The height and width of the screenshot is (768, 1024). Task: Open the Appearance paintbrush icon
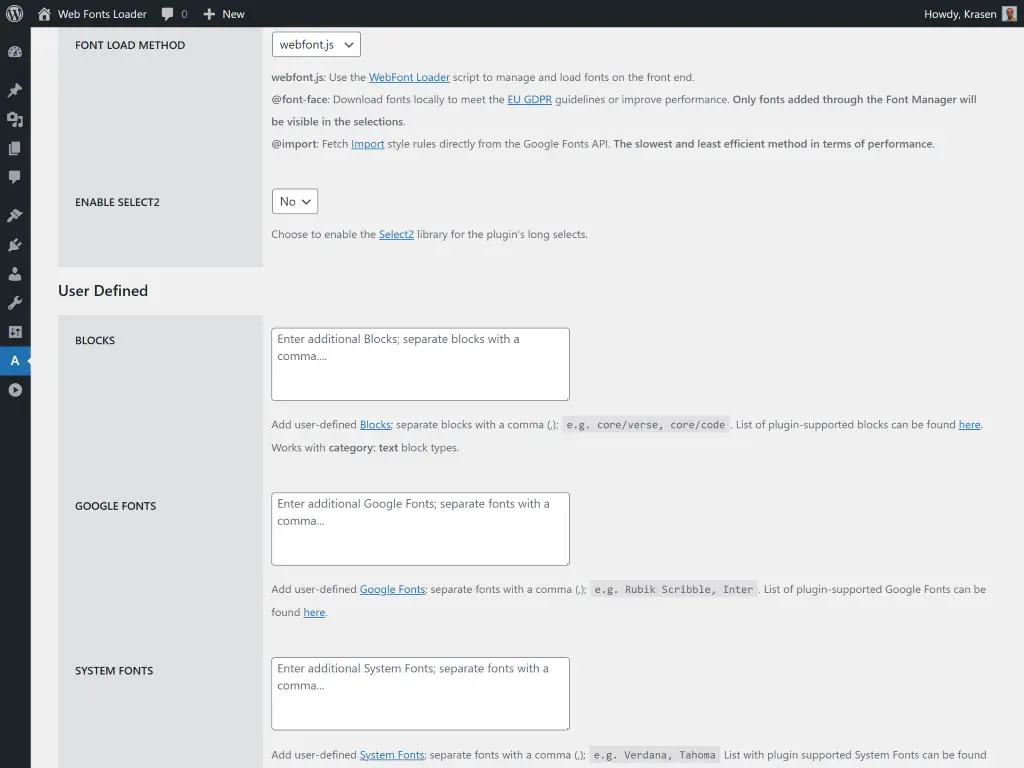click(15, 215)
